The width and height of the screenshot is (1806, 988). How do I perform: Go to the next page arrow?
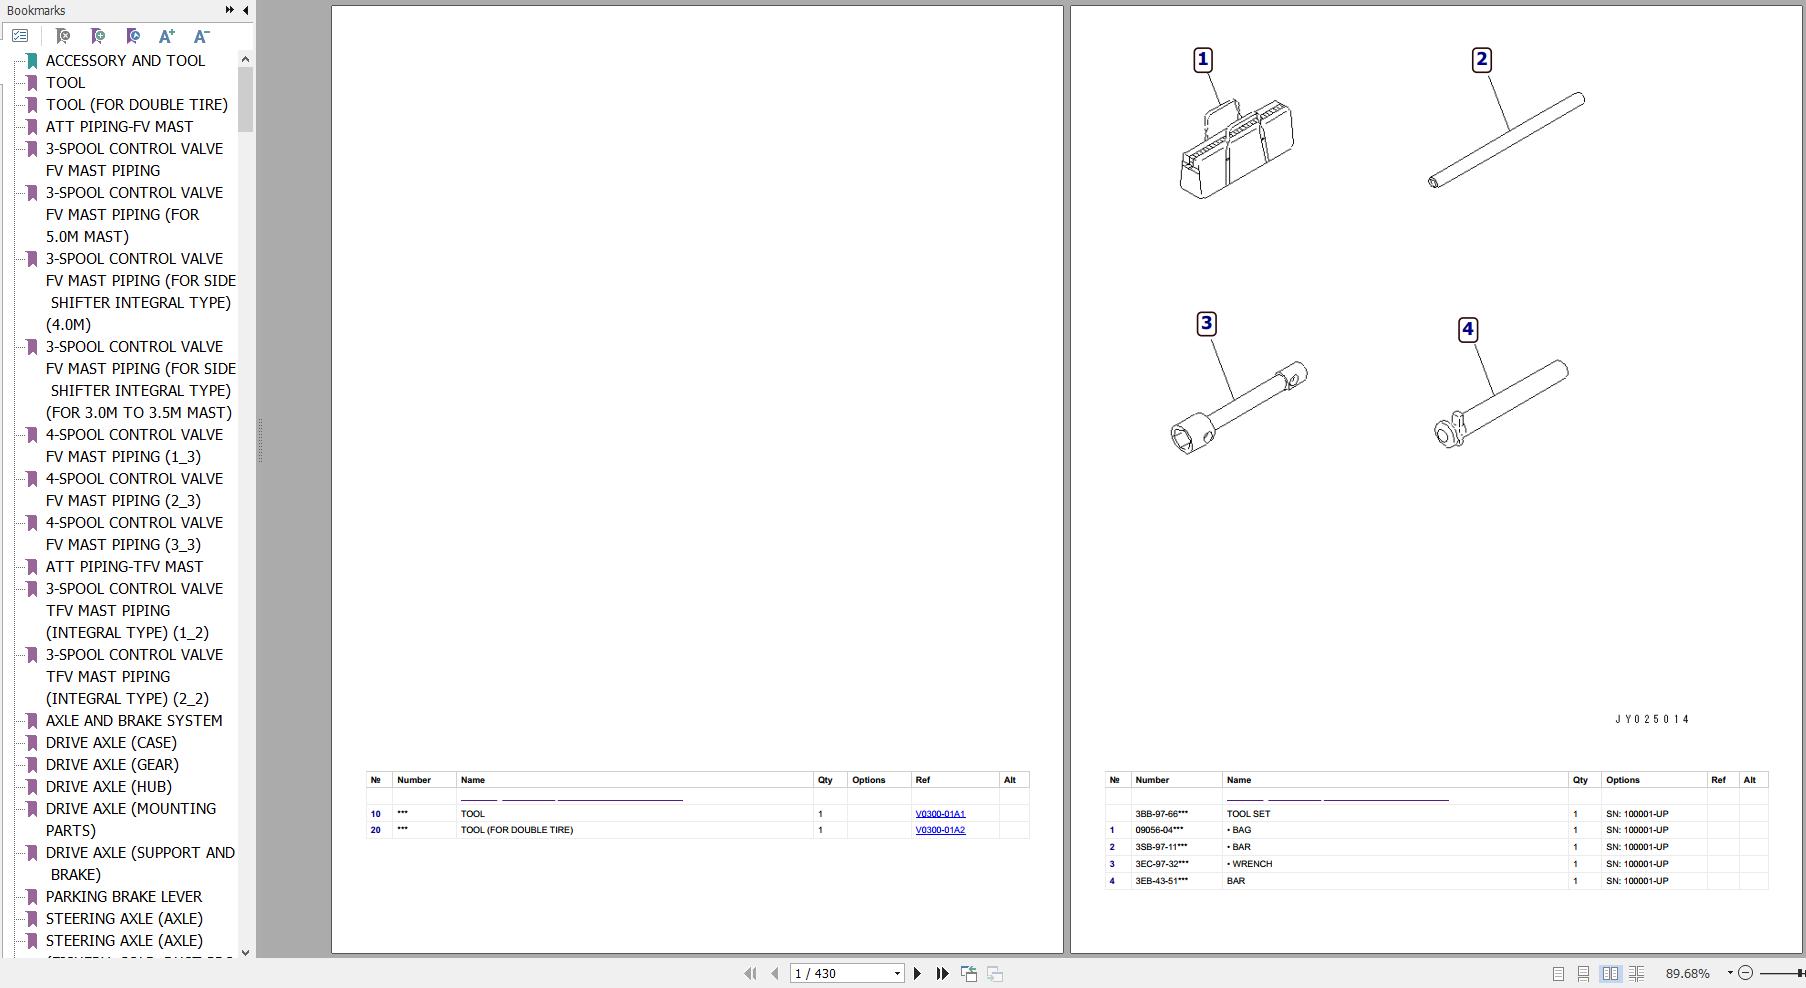(917, 973)
